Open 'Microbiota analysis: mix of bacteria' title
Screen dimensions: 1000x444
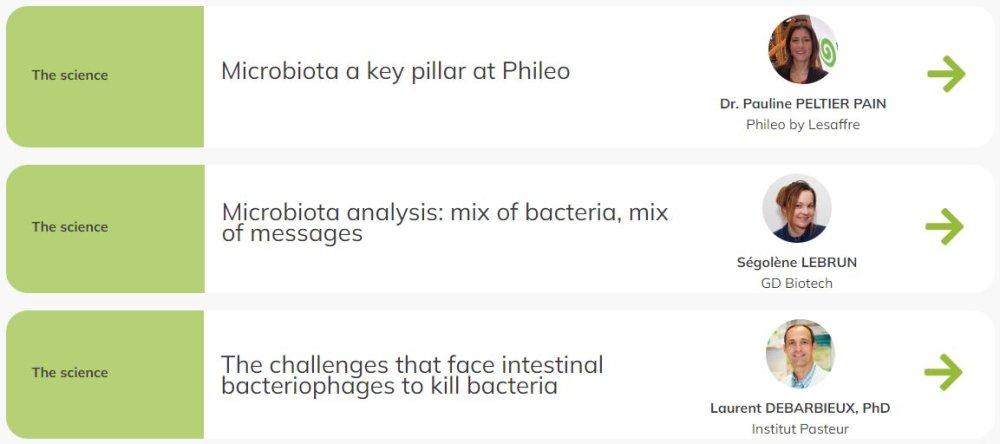(x=444, y=223)
